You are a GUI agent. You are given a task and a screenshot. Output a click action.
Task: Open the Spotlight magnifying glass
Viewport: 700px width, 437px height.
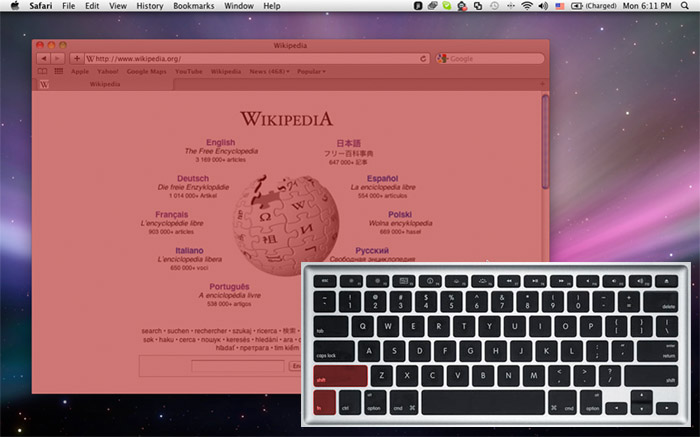tap(685, 6)
